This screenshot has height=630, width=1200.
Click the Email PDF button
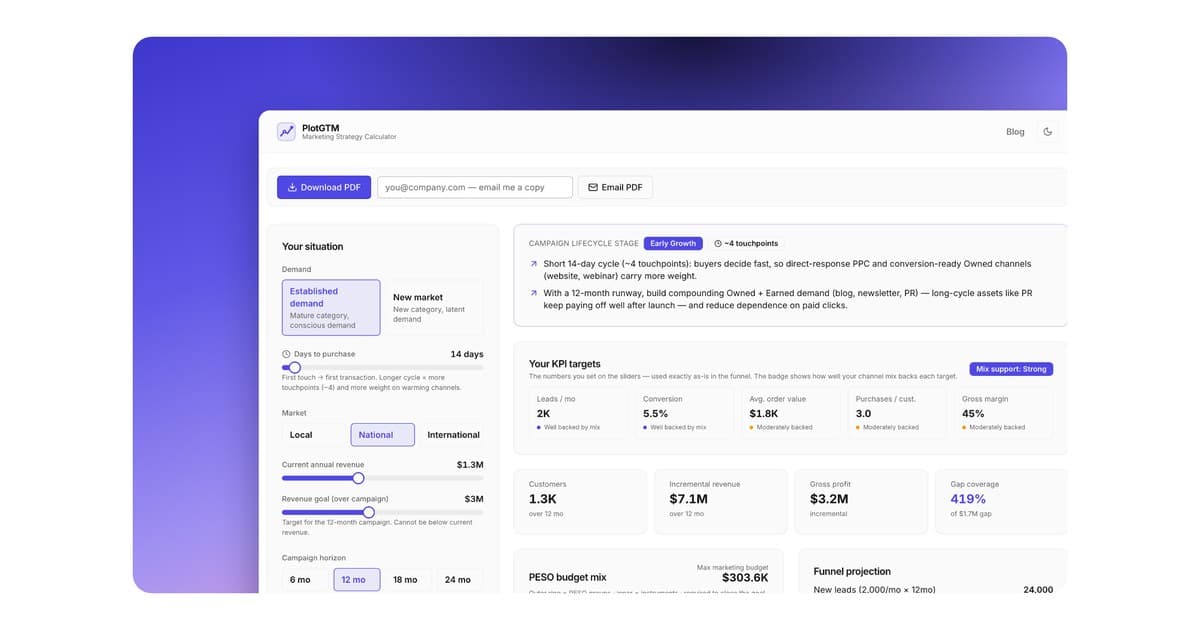[615, 187]
